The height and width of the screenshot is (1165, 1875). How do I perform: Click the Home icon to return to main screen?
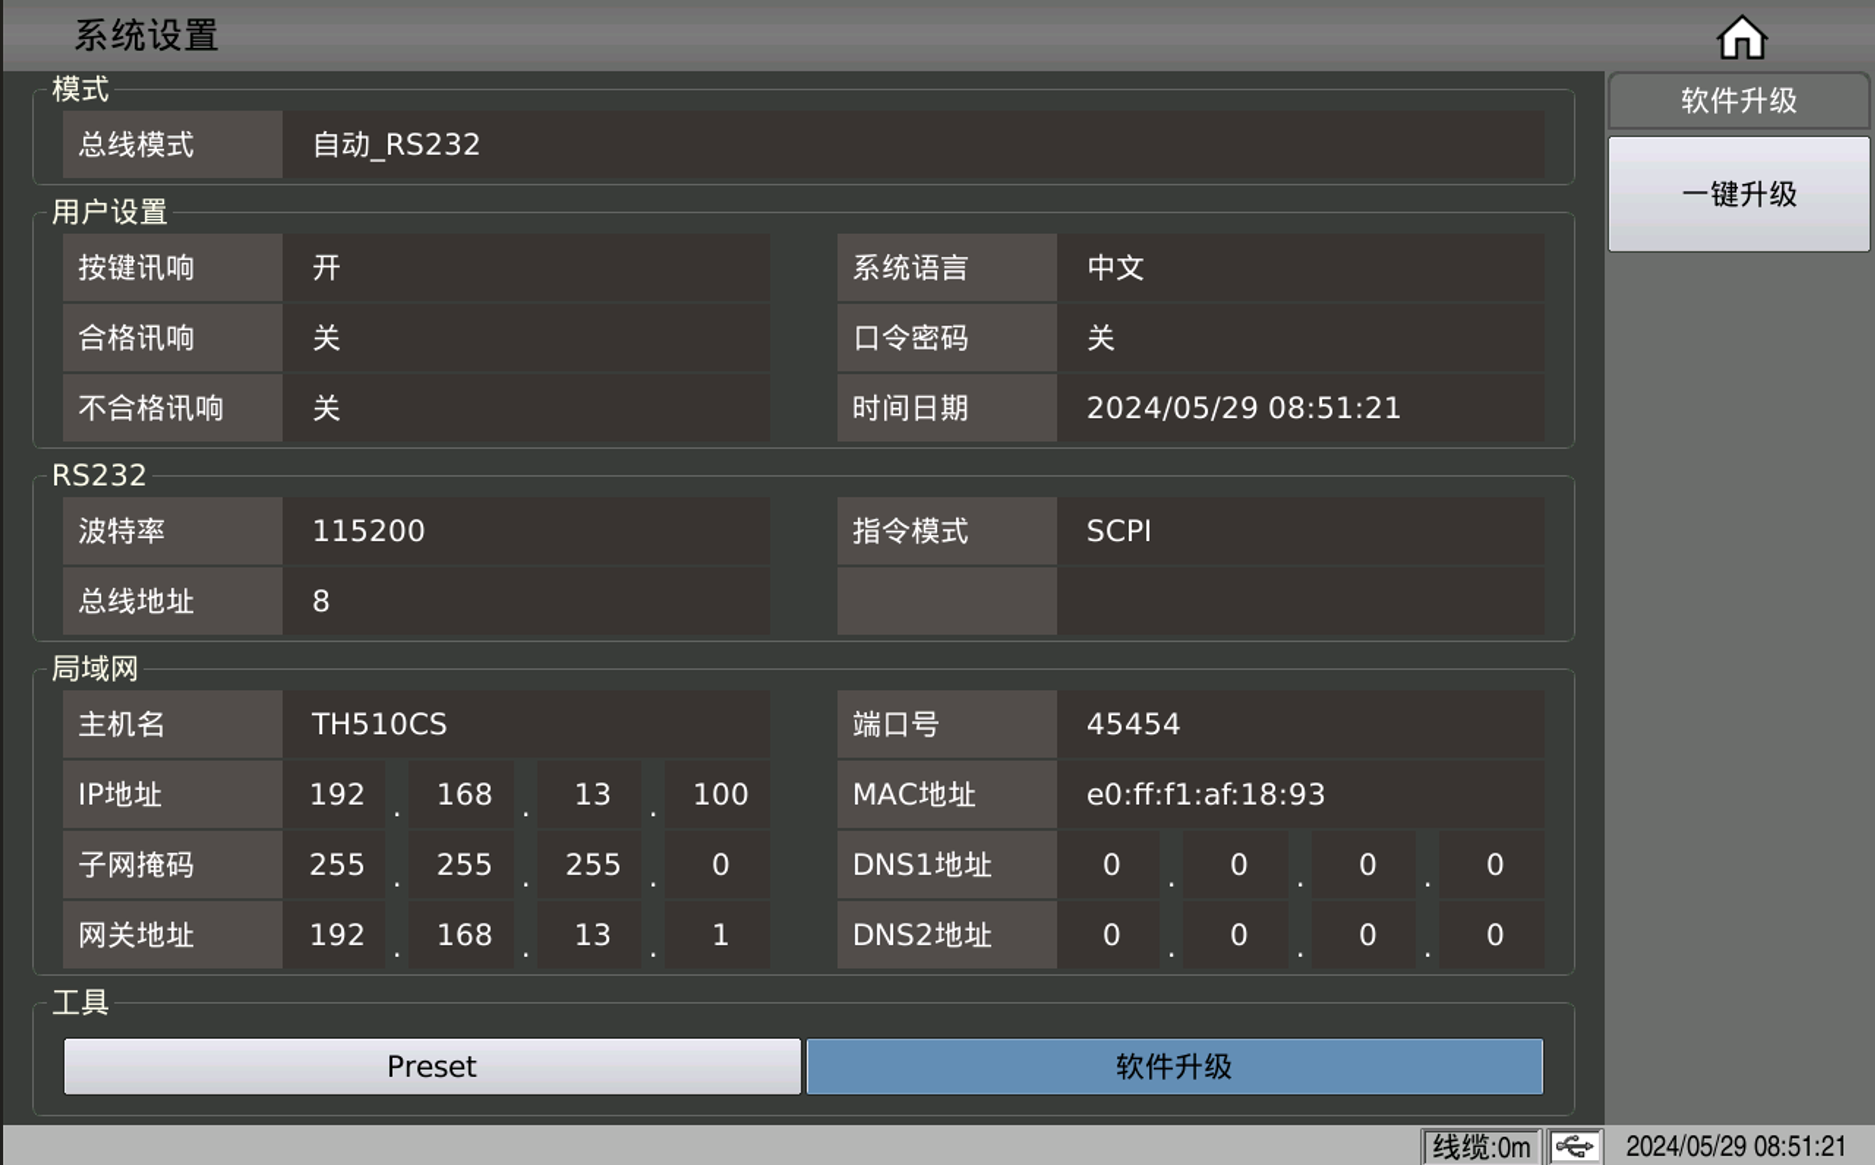(x=1742, y=36)
